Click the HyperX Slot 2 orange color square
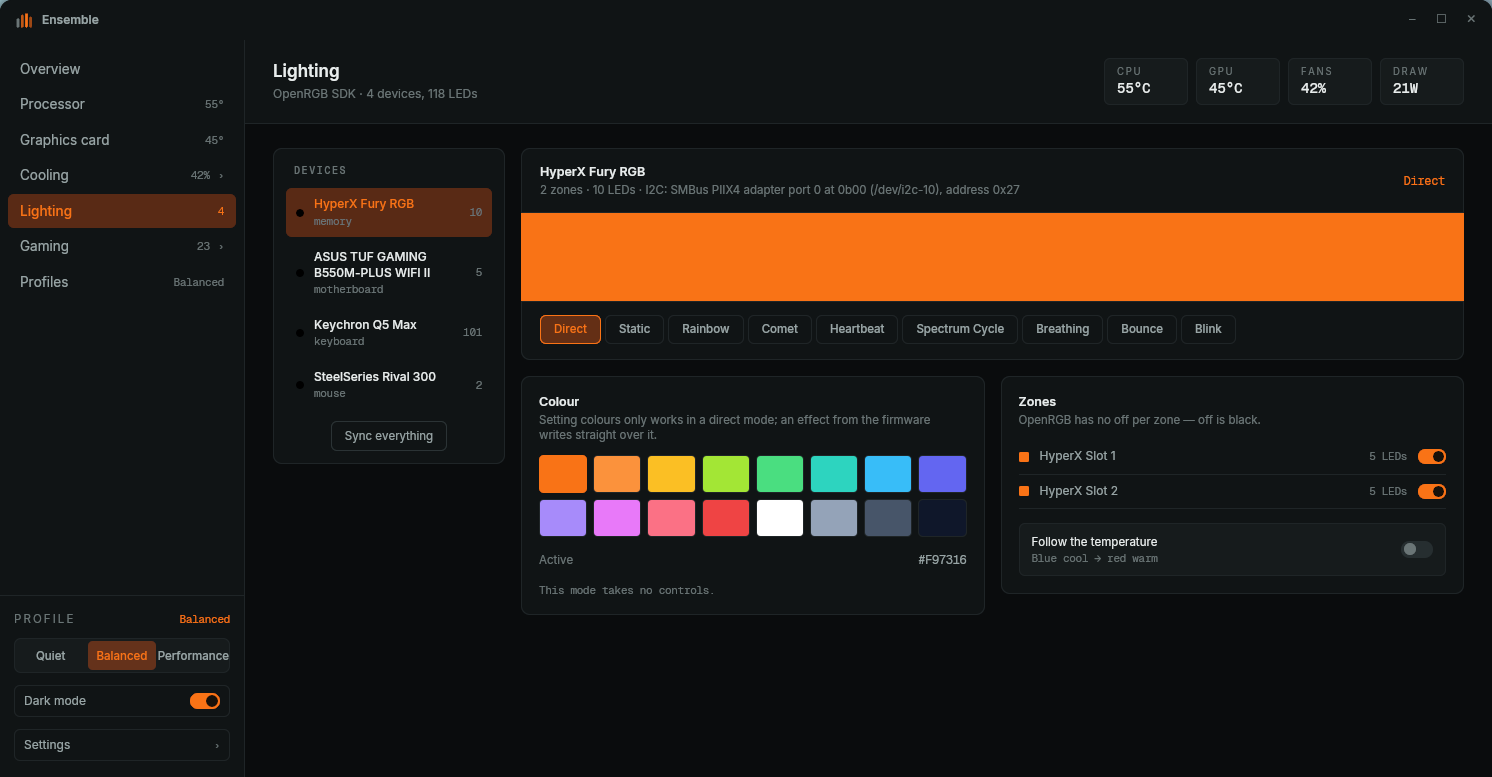 1024,491
